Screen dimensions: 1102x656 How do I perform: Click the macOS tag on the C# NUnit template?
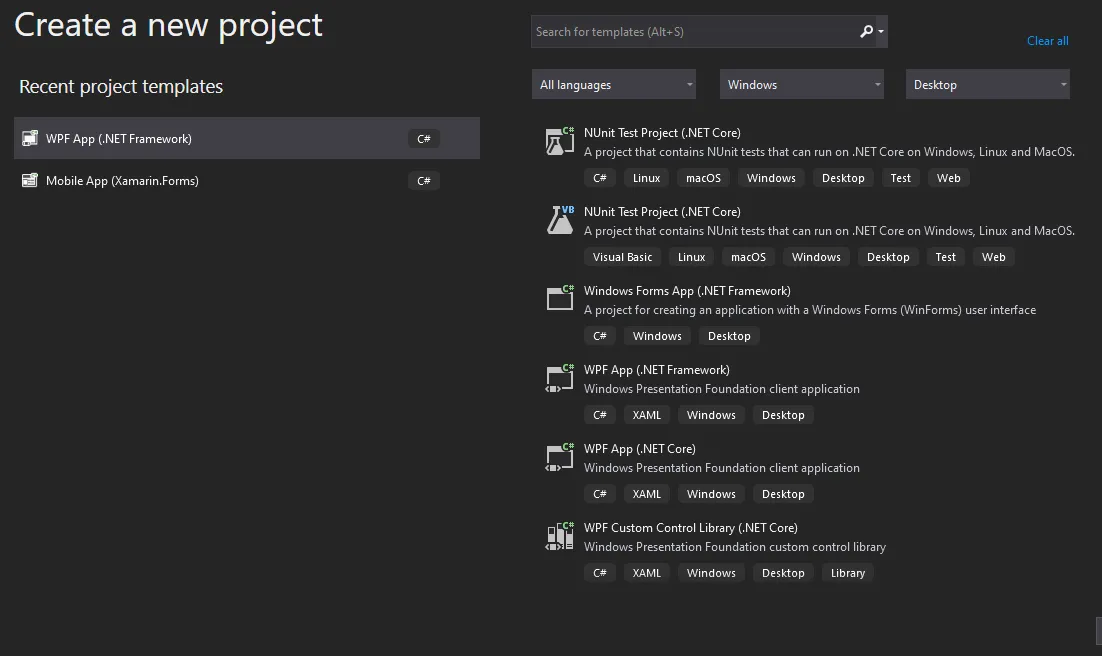704,179
